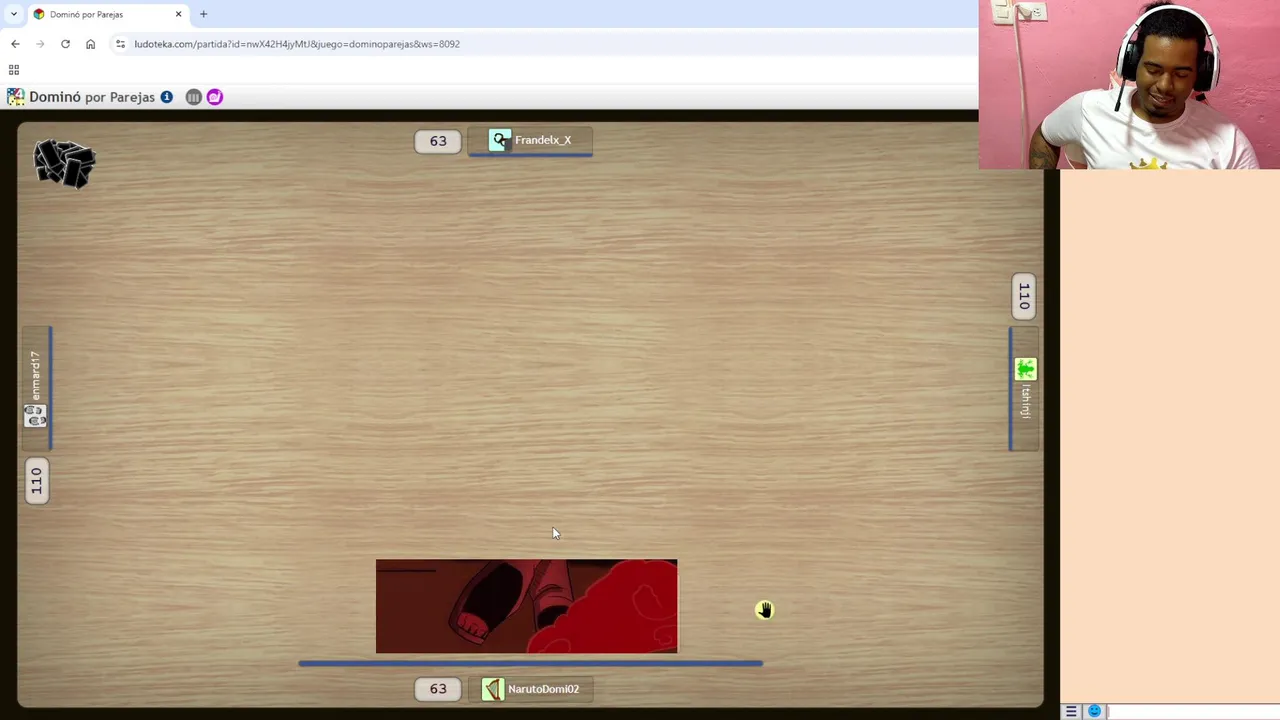Click NarutoDomi02 player avatar
Image resolution: width=1280 pixels, height=720 pixels.
coord(493,689)
